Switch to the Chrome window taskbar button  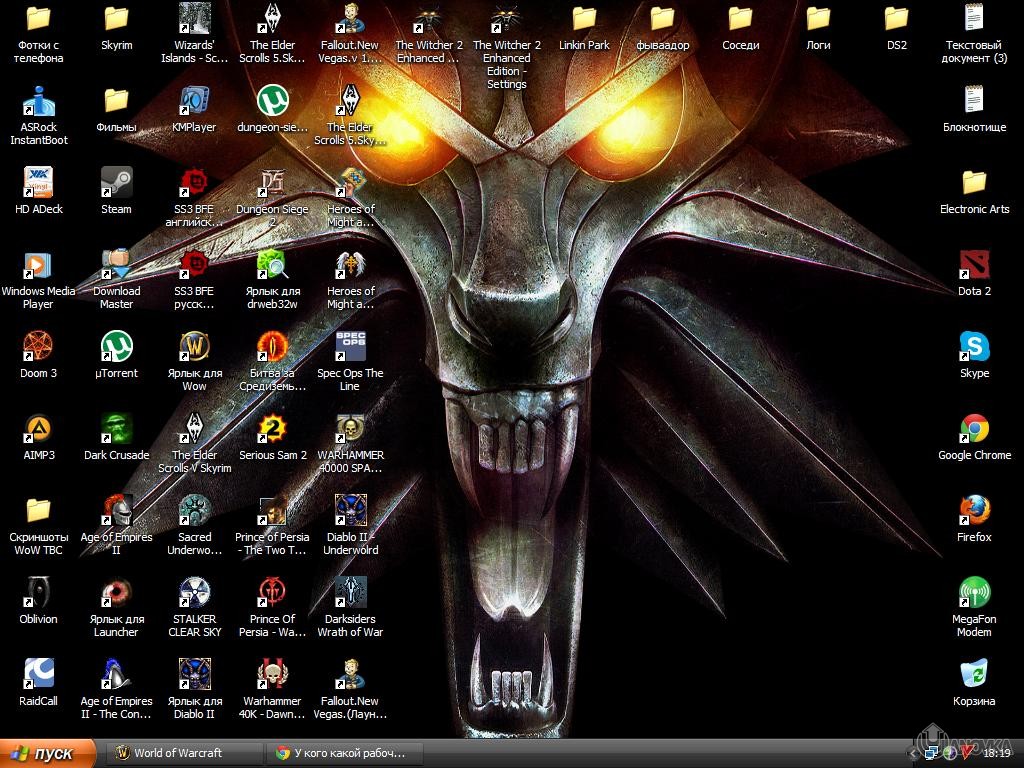(x=345, y=753)
